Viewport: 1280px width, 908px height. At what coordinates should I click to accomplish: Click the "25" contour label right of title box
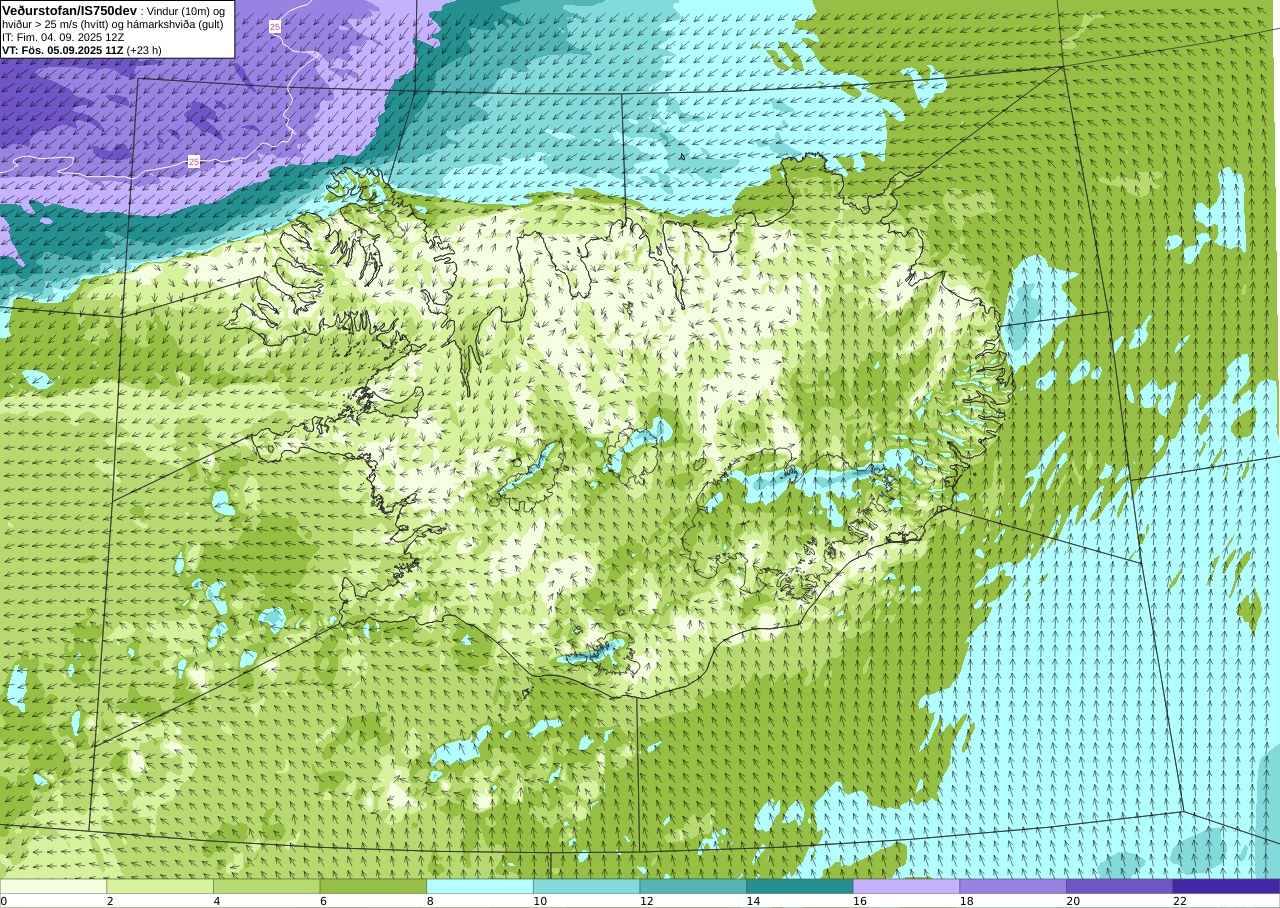click(275, 27)
